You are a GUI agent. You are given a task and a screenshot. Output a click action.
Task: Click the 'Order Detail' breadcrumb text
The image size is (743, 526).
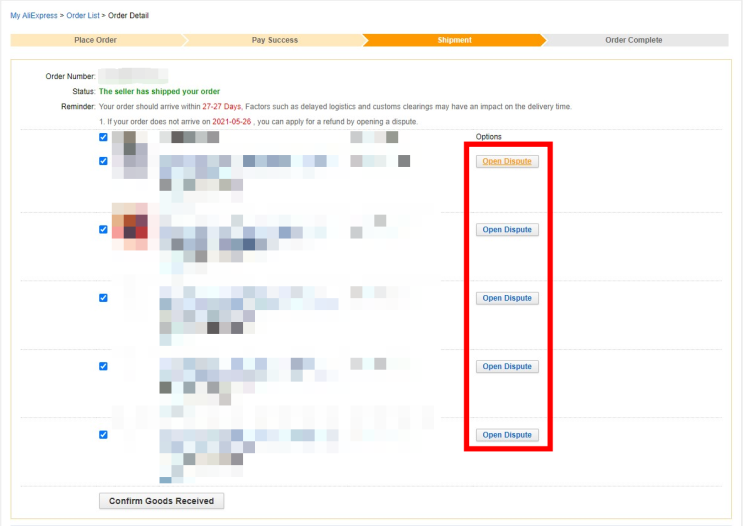128,16
